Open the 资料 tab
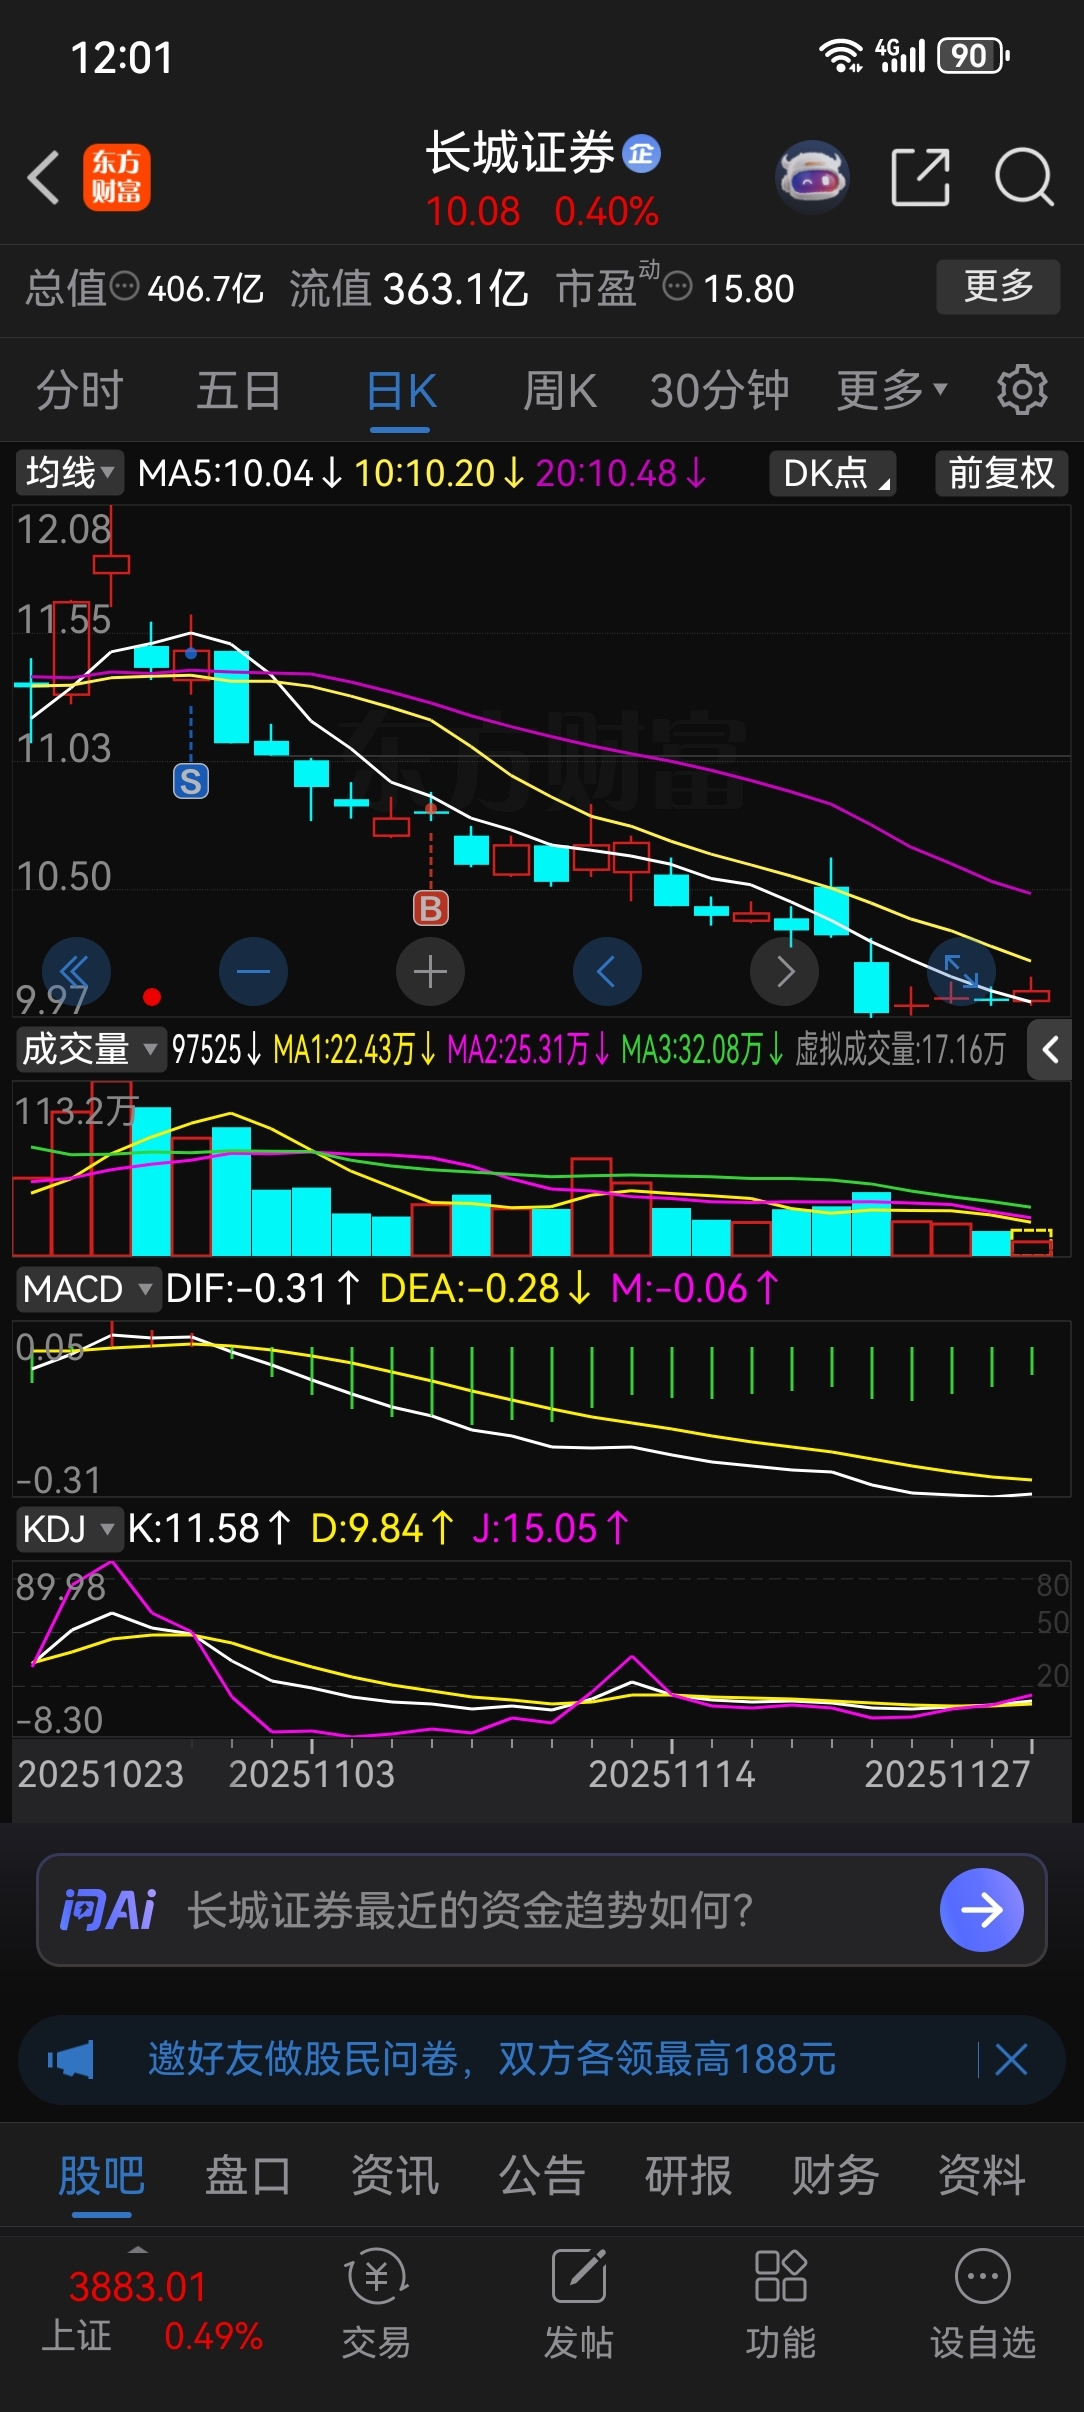1084x2412 pixels. (x=982, y=2176)
